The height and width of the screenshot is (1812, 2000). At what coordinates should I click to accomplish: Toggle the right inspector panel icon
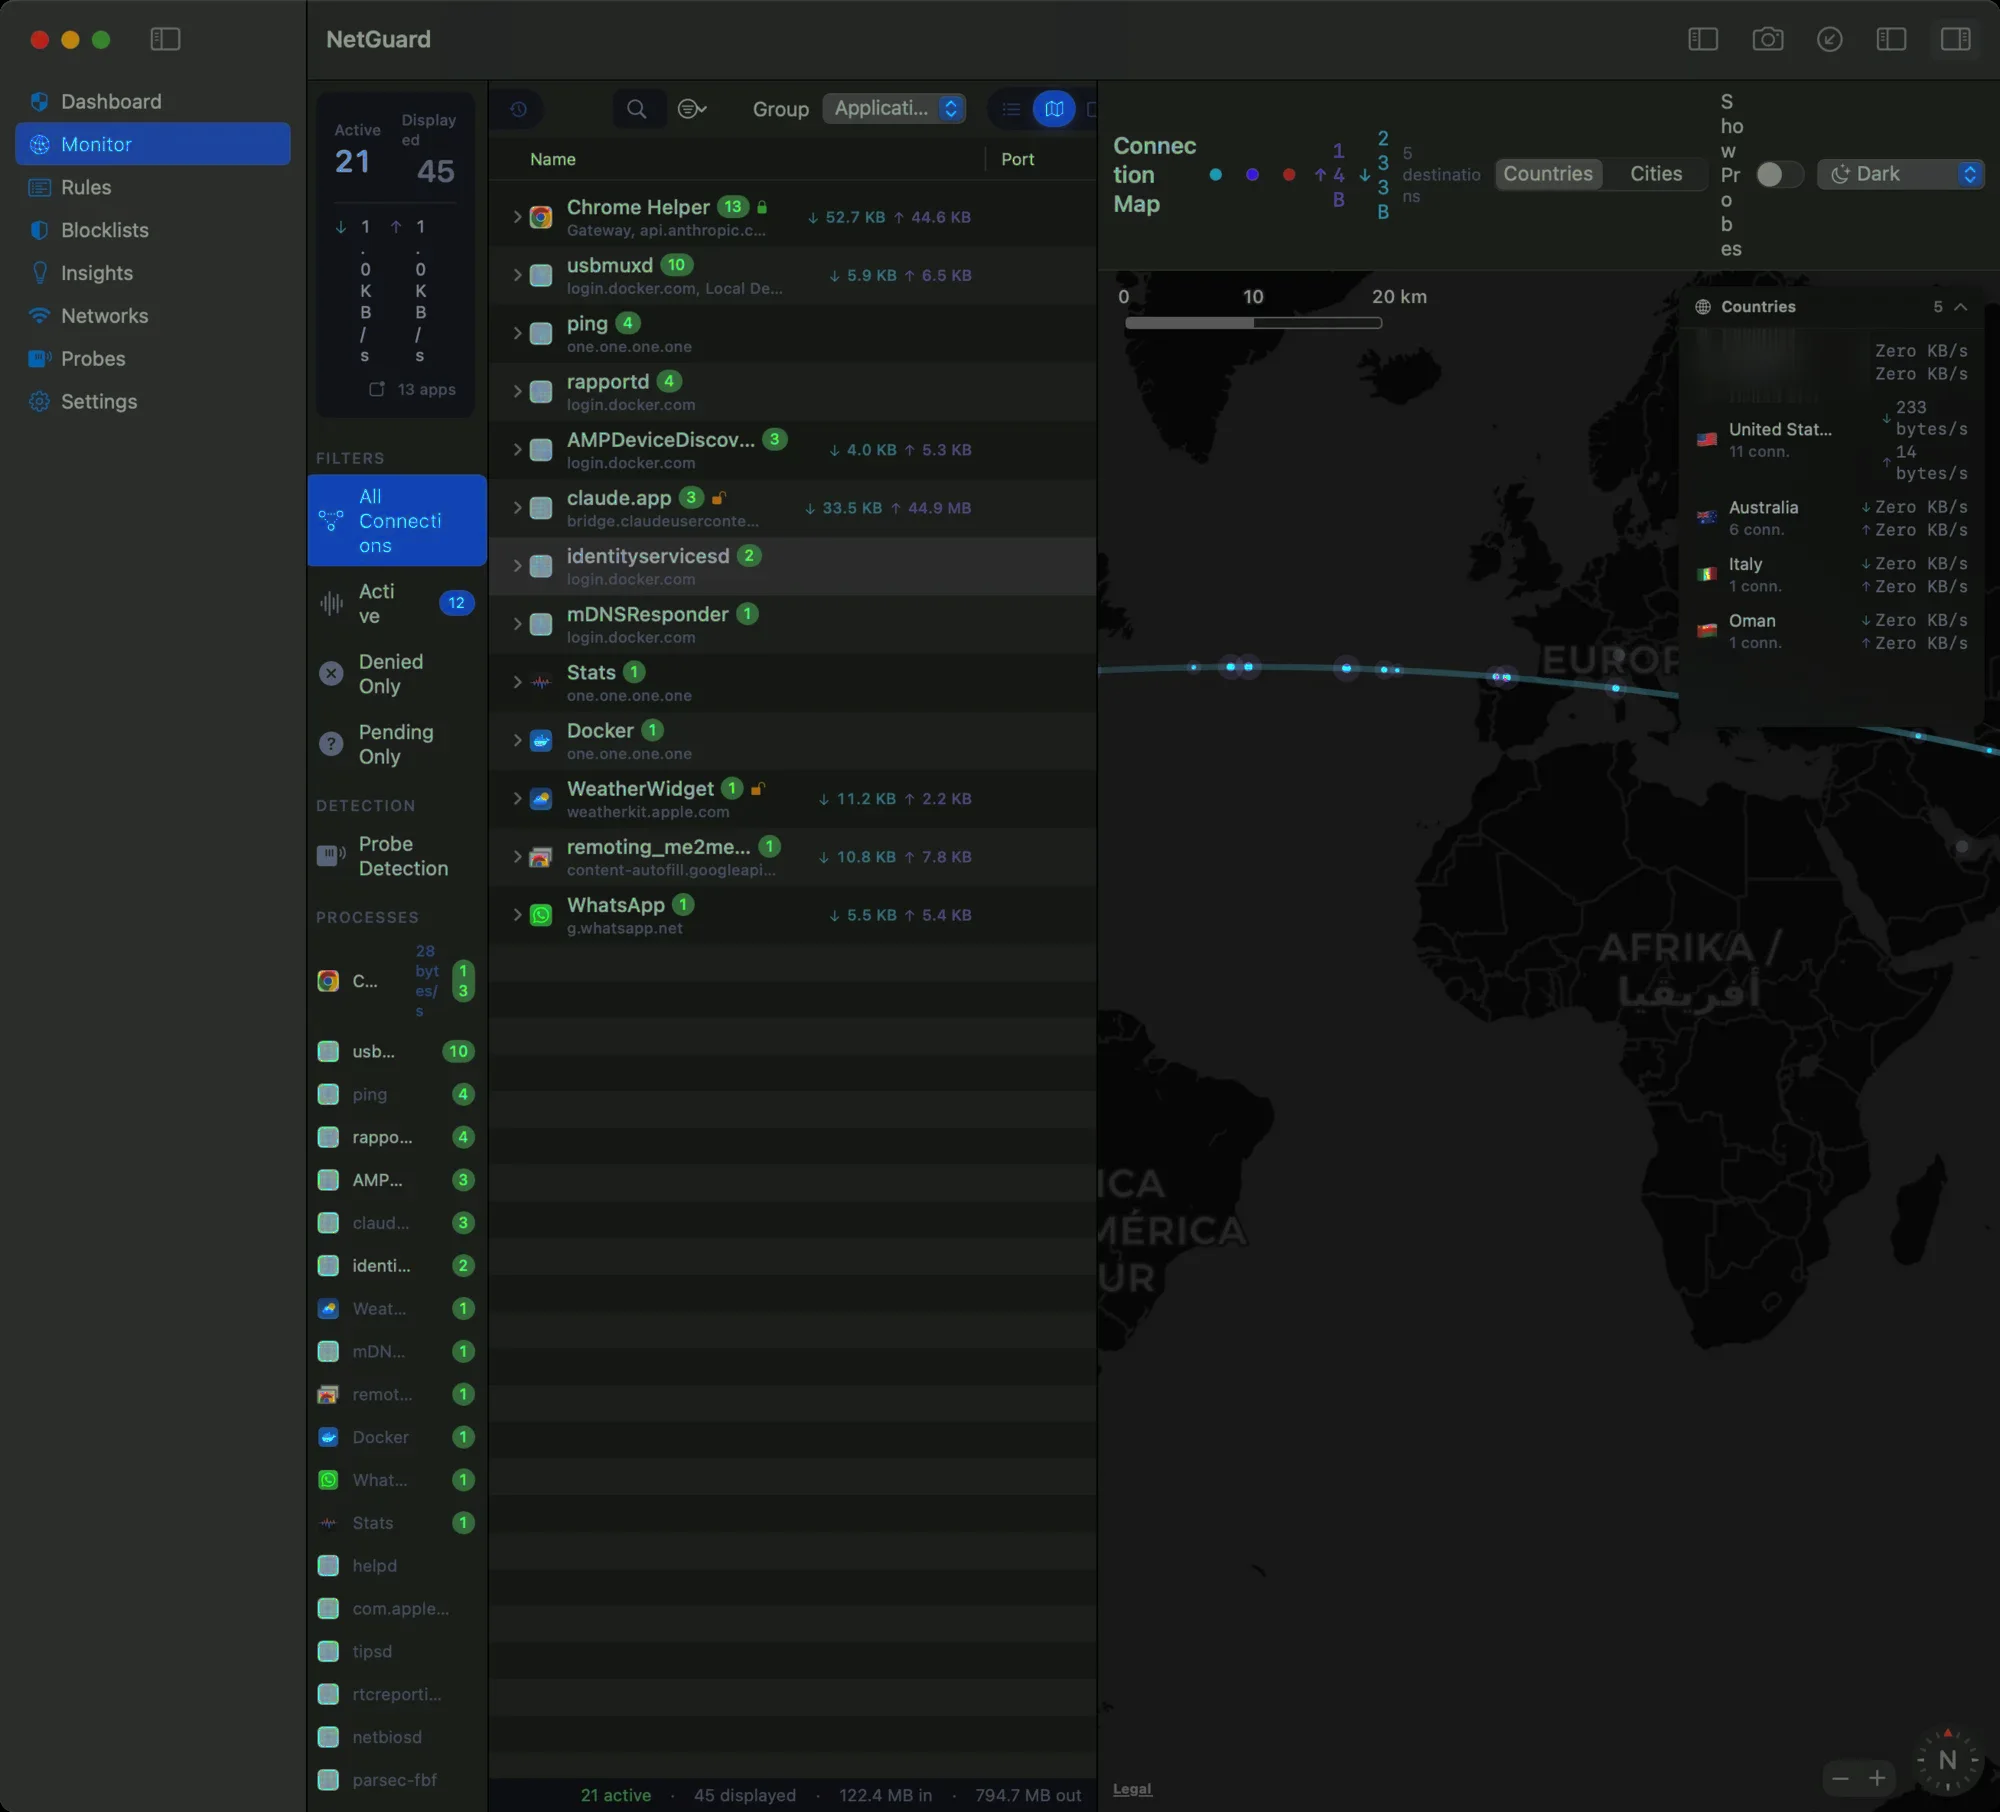coord(1955,39)
